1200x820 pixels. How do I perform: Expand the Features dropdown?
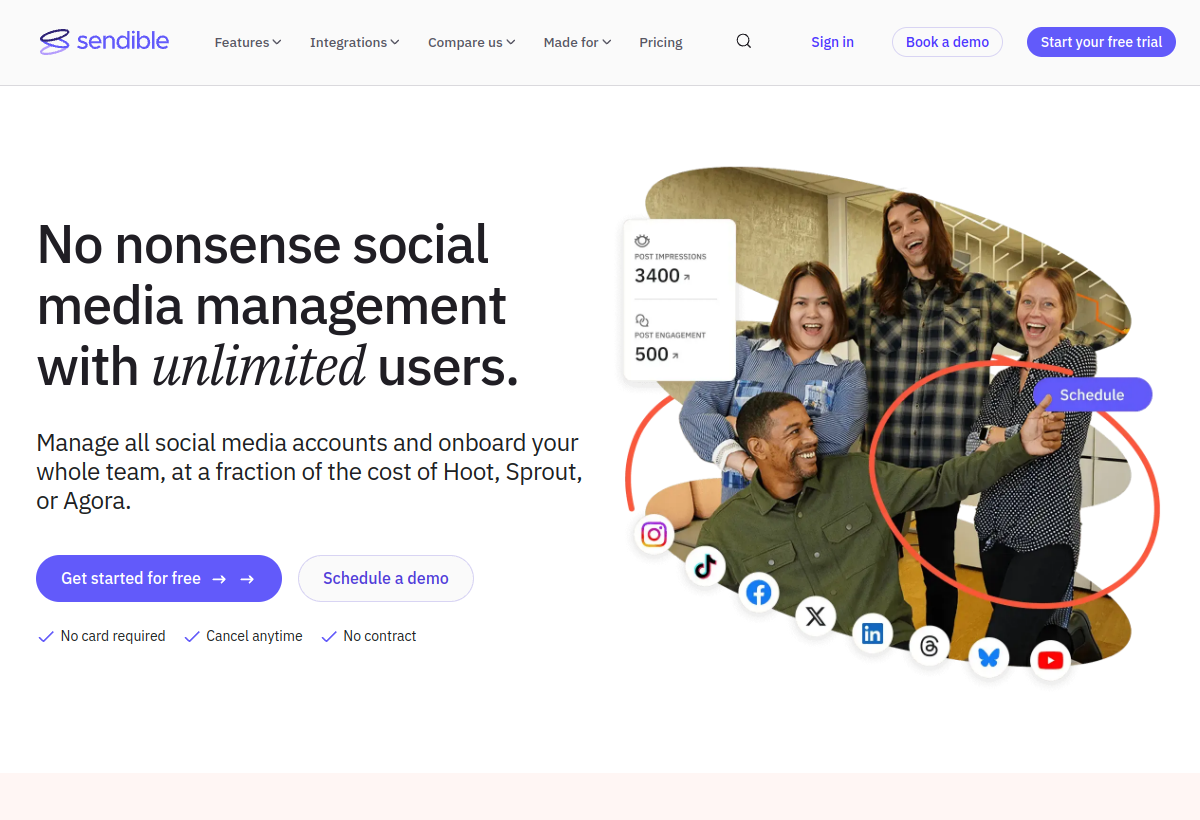tap(248, 42)
